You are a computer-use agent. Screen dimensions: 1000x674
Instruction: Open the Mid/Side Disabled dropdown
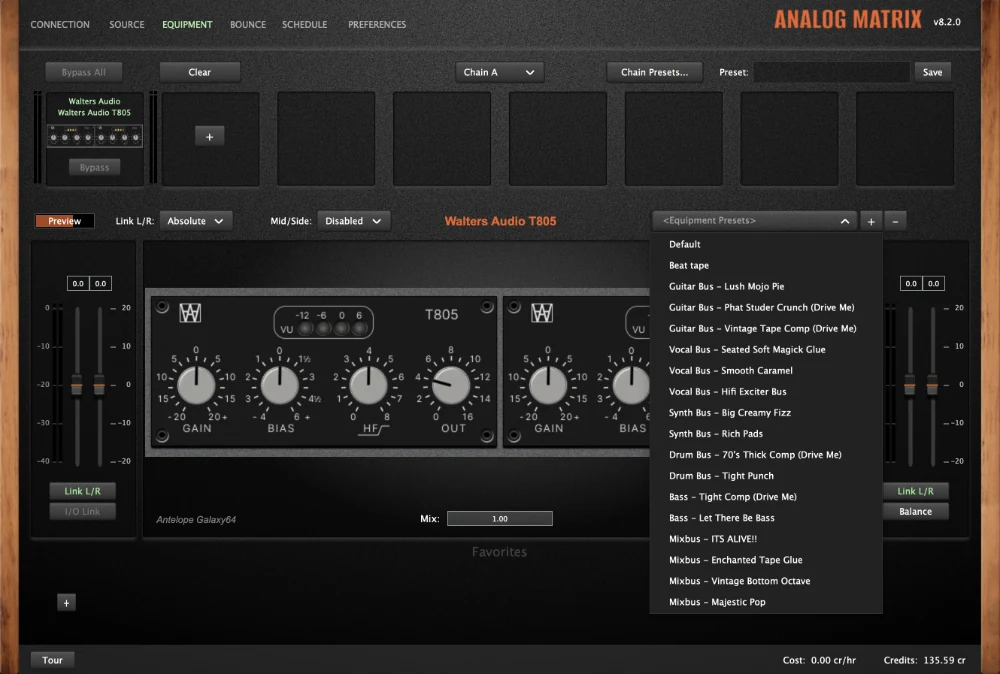coord(353,221)
